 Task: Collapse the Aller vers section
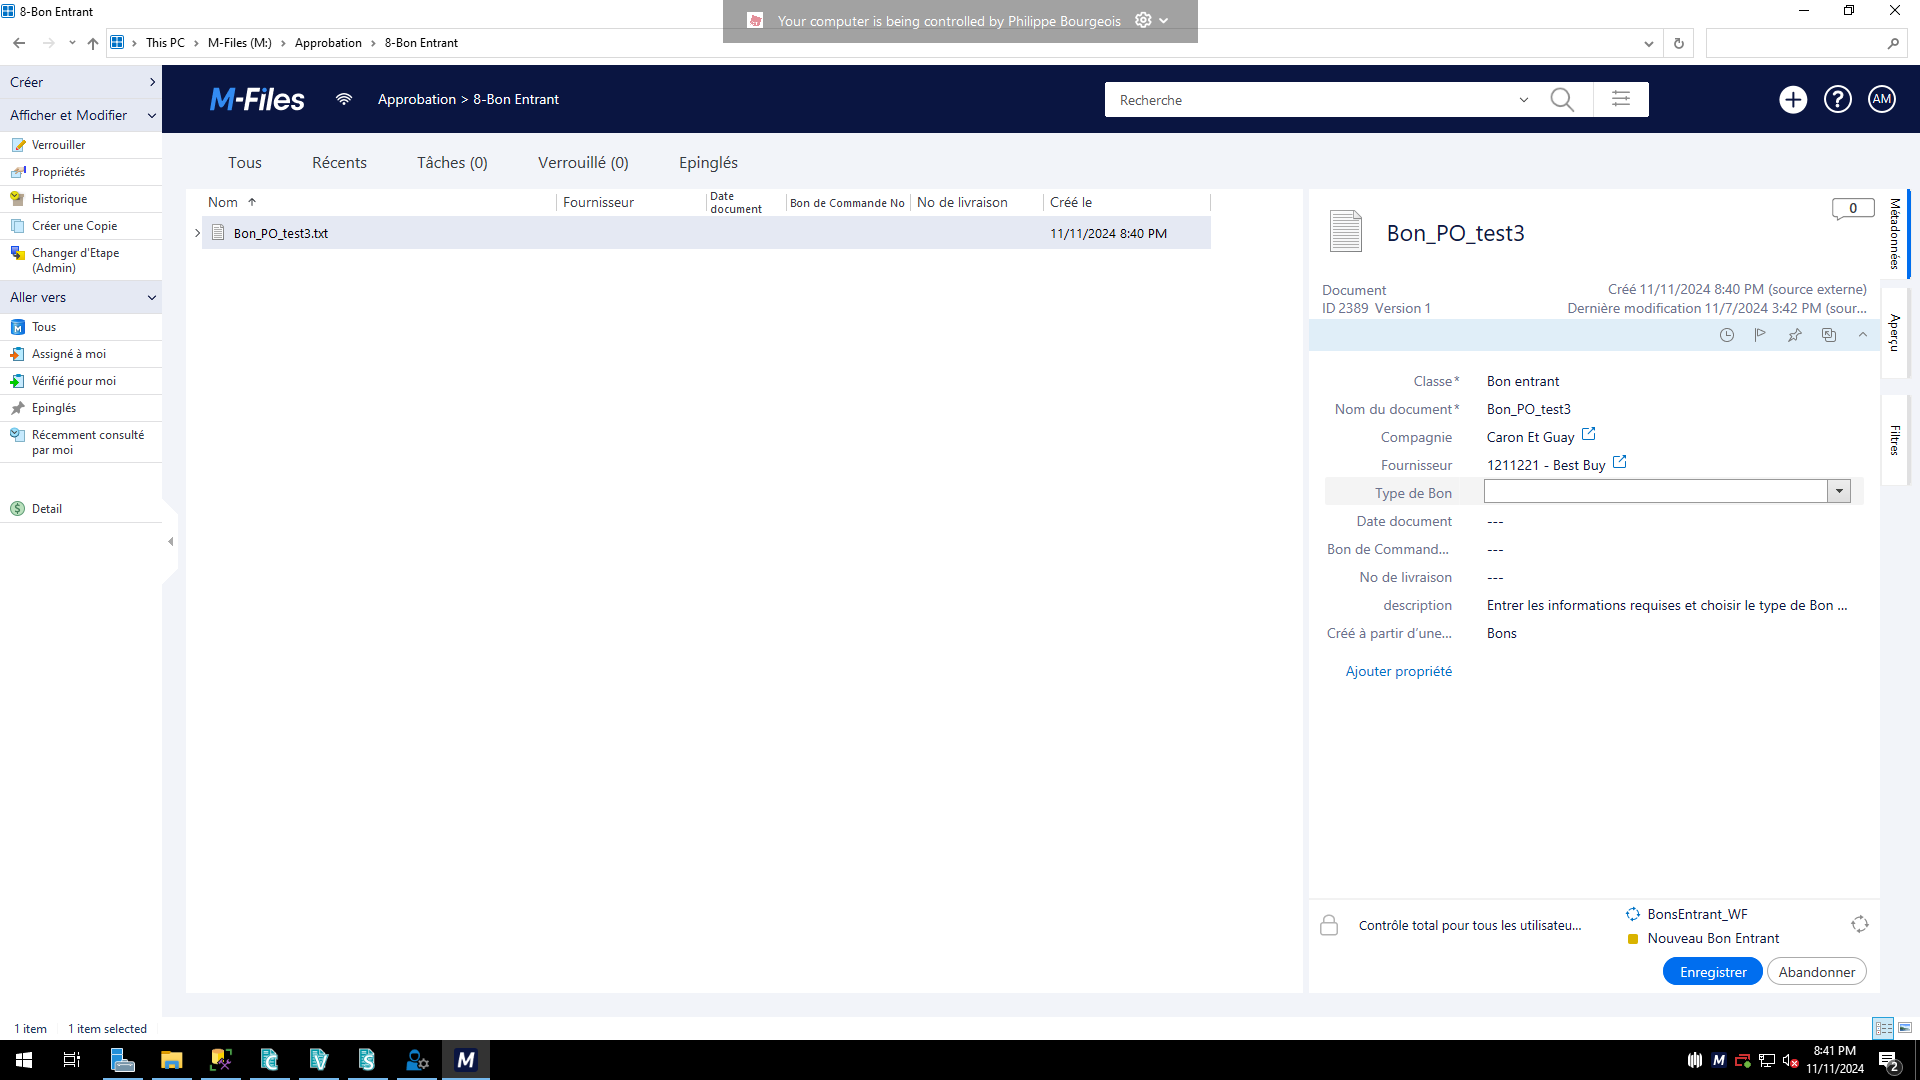[152, 297]
